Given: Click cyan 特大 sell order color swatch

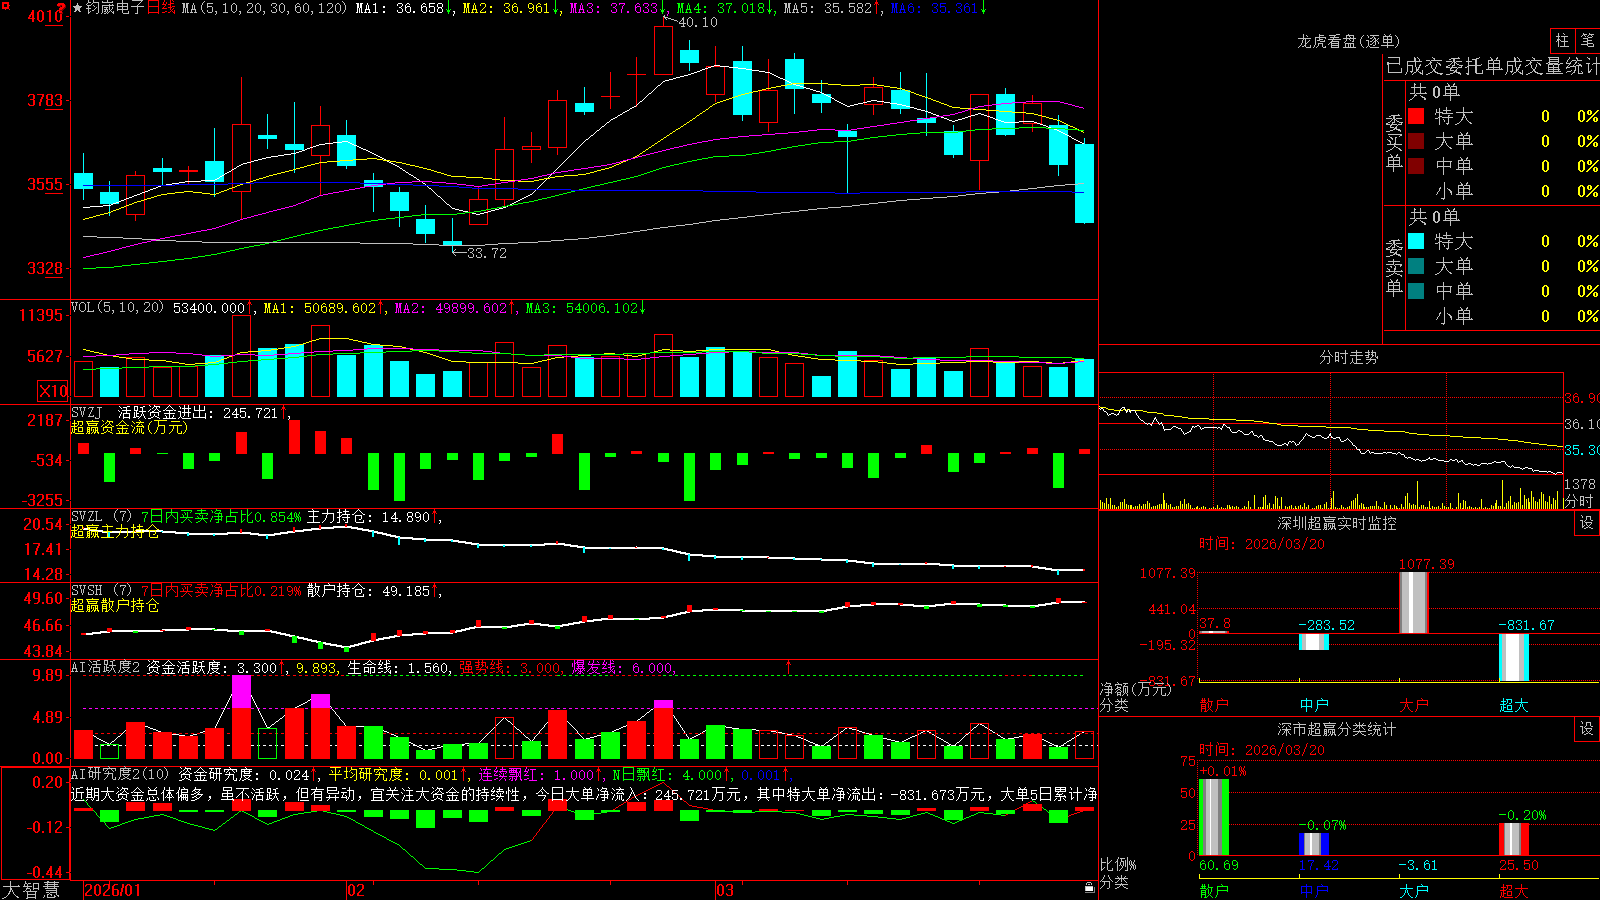Looking at the screenshot, I should click(1416, 241).
